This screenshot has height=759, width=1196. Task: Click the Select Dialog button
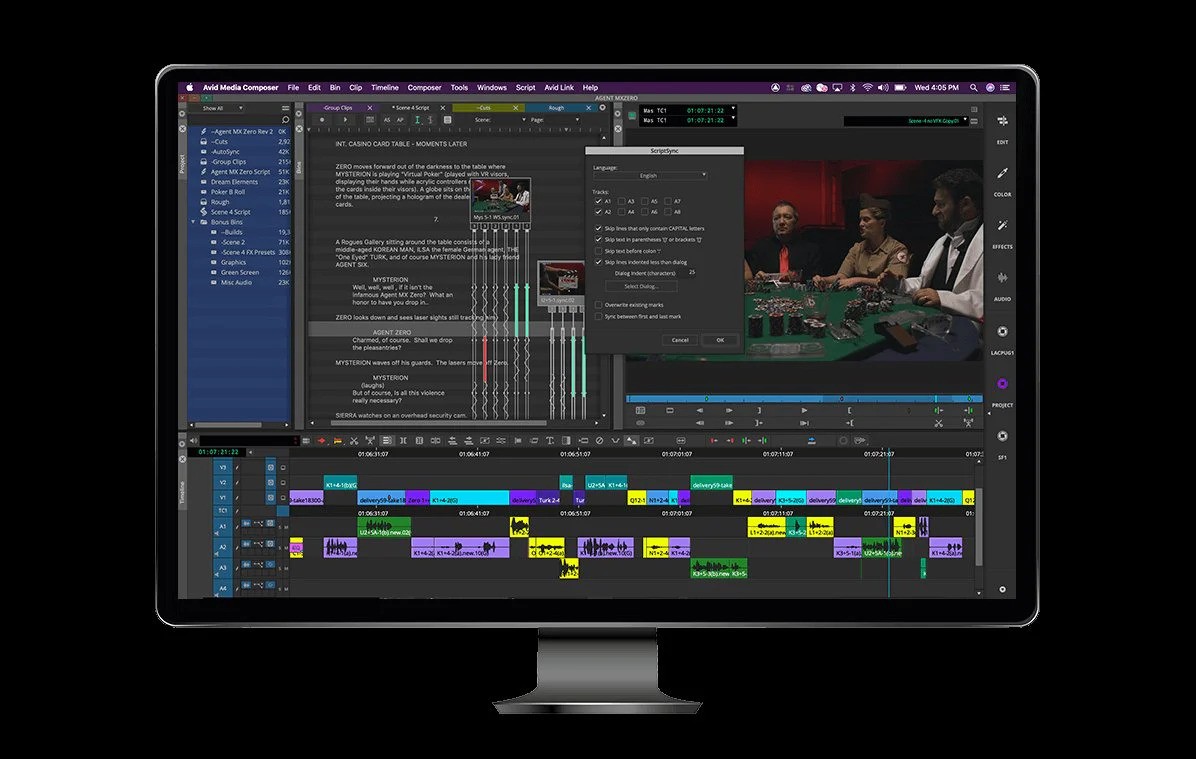point(643,286)
